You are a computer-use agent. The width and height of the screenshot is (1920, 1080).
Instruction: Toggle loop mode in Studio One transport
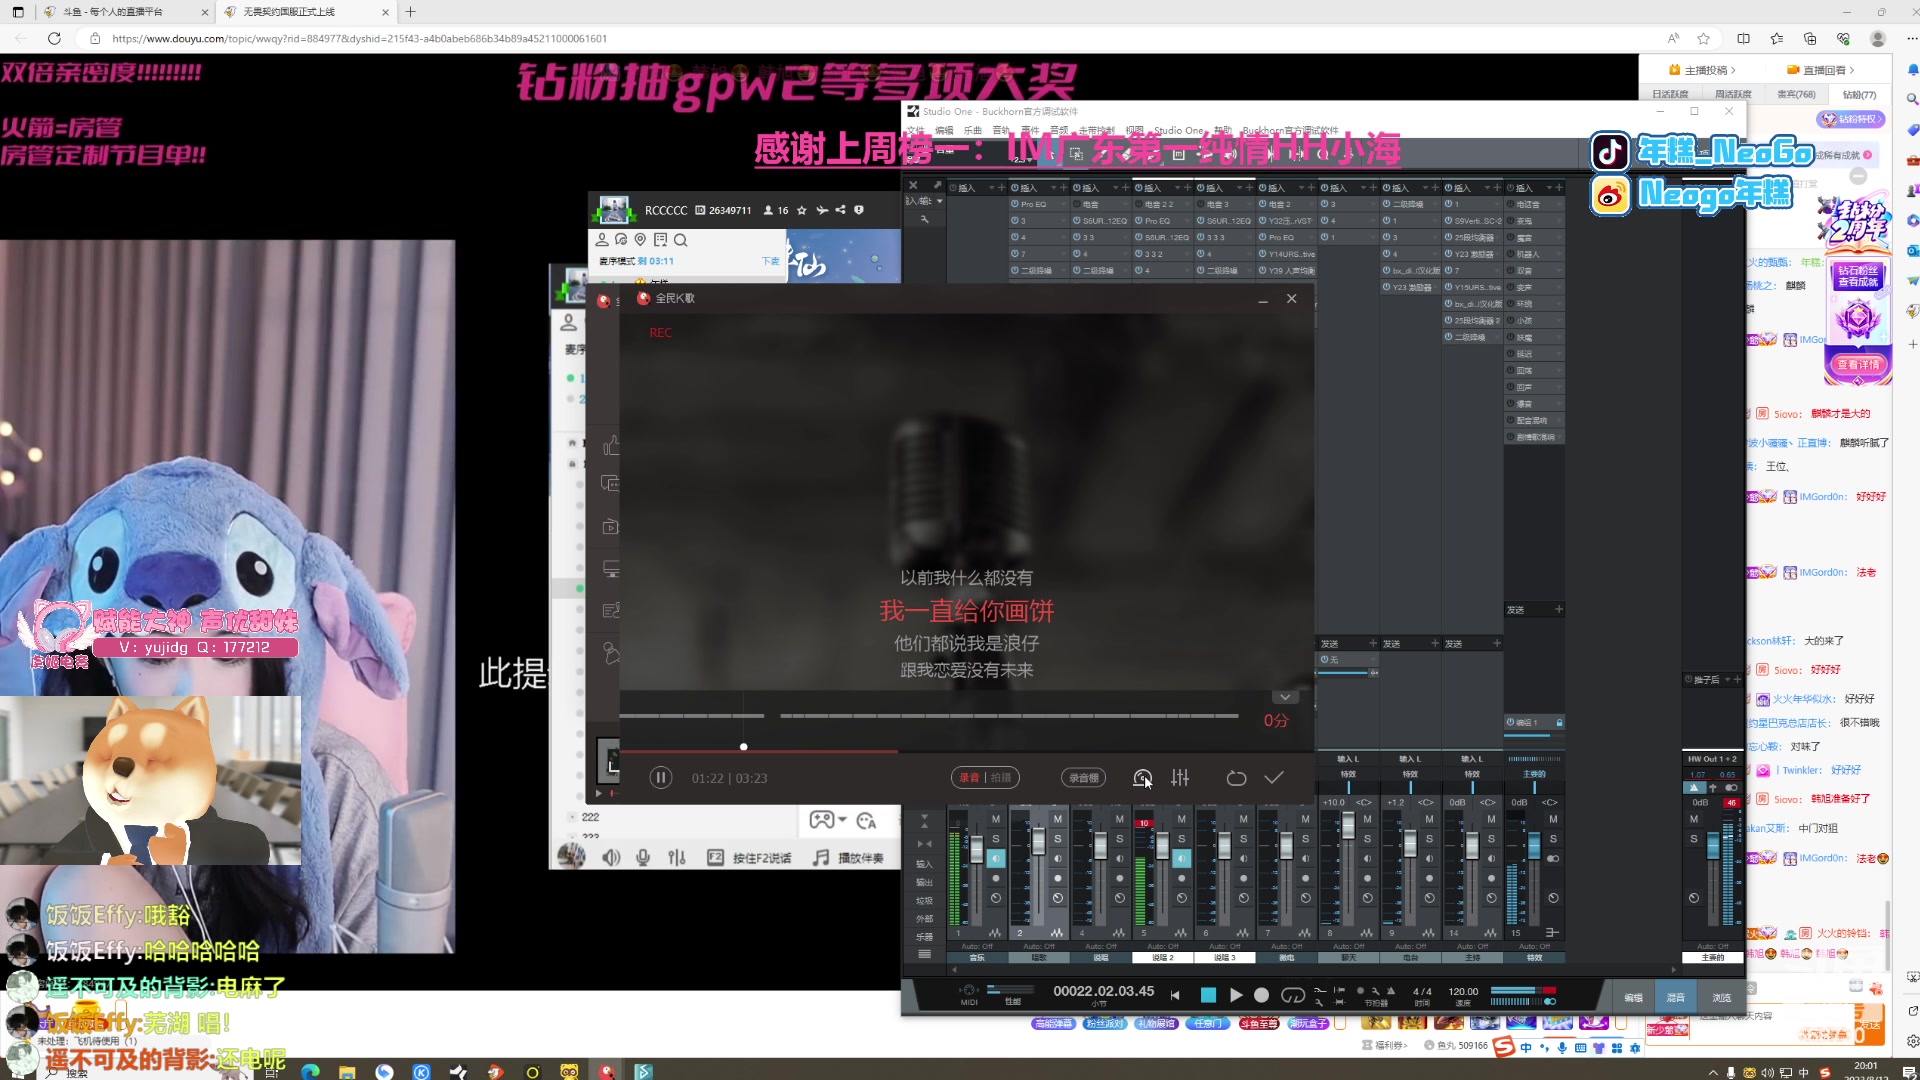click(1293, 995)
